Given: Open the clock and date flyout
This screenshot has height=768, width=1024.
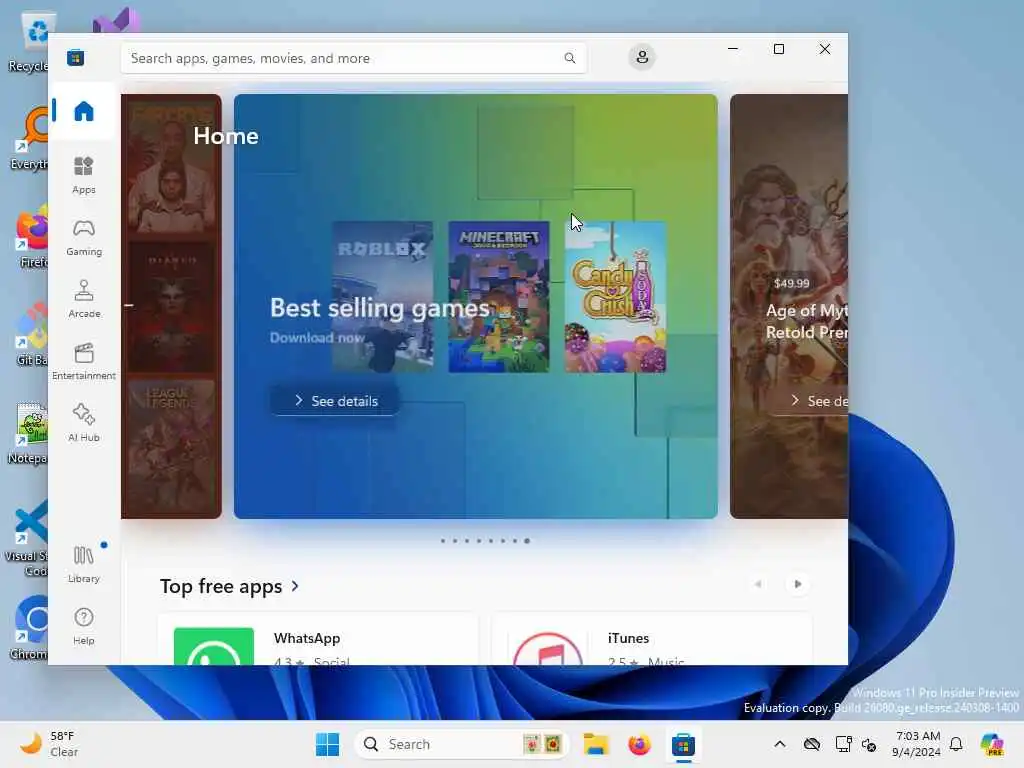Looking at the screenshot, I should click(x=917, y=744).
